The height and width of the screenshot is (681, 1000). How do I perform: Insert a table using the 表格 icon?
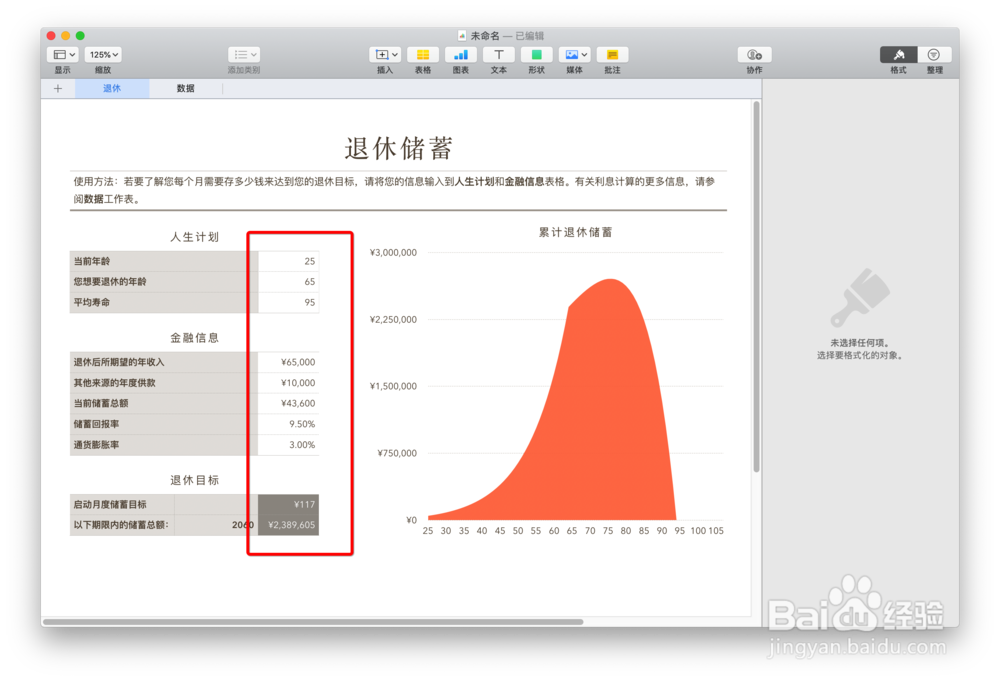(x=422, y=55)
